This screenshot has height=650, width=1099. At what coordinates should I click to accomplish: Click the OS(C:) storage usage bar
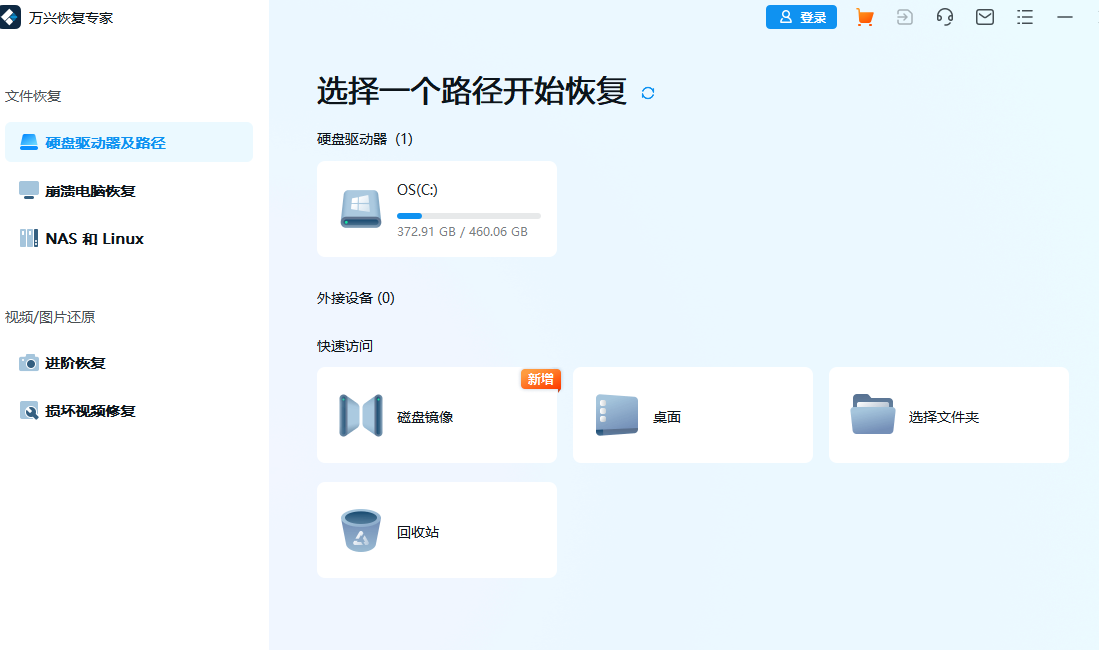click(468, 215)
